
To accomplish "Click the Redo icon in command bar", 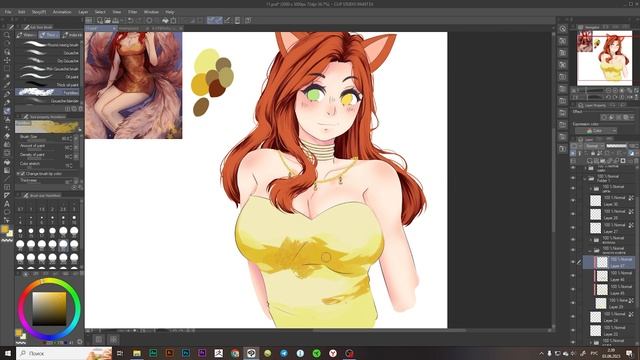I will point(139,20).
